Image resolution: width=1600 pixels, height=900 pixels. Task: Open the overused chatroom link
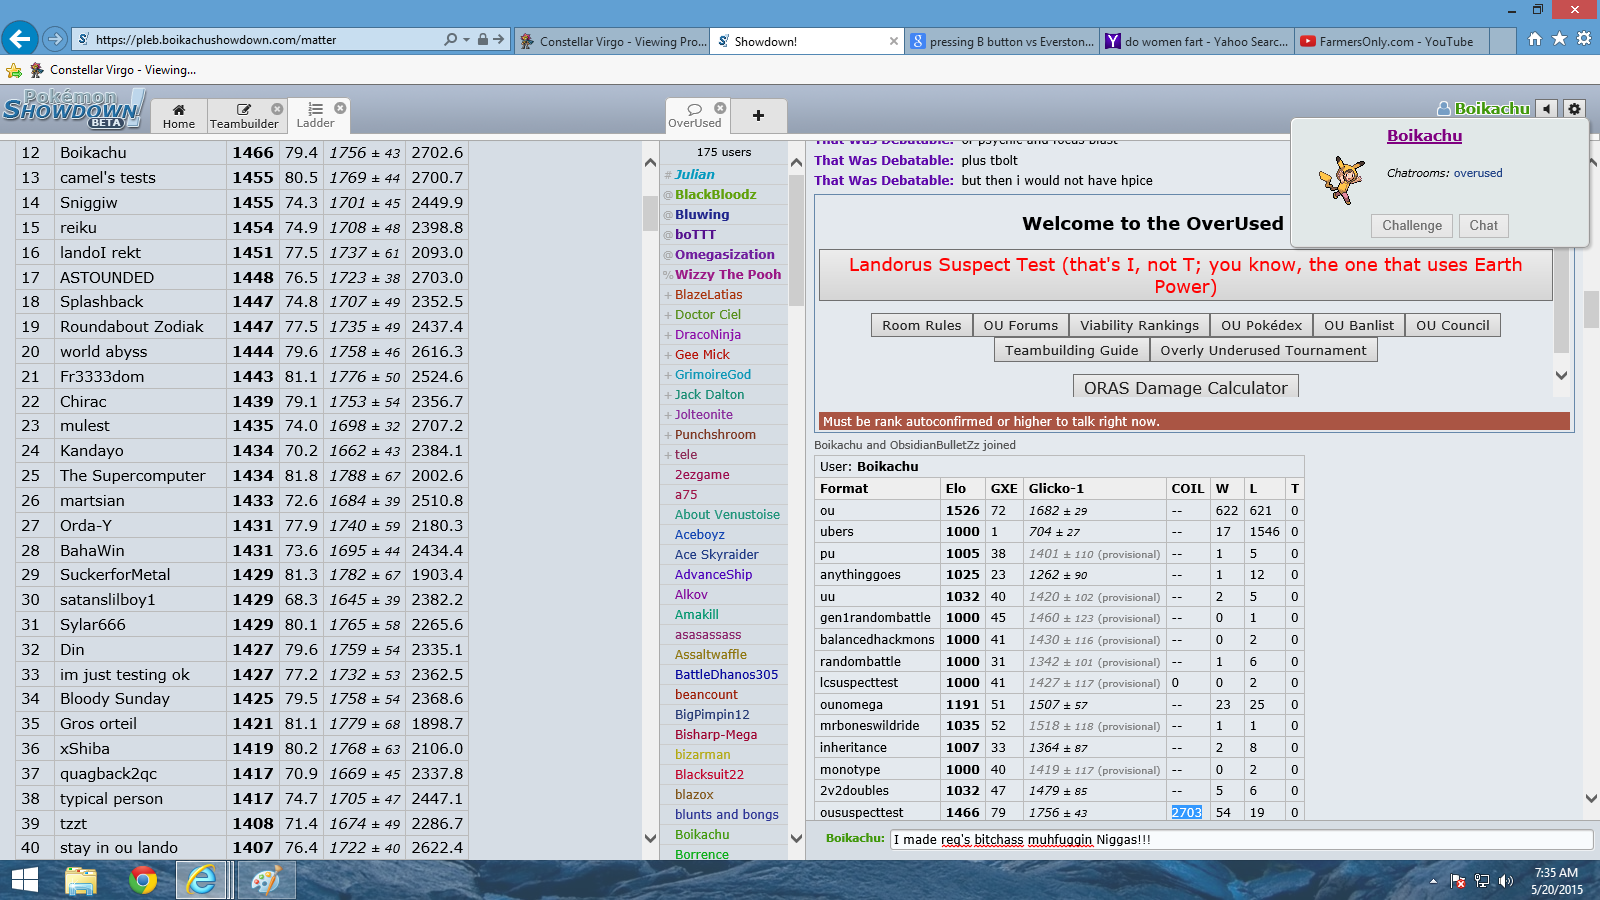click(x=1478, y=173)
